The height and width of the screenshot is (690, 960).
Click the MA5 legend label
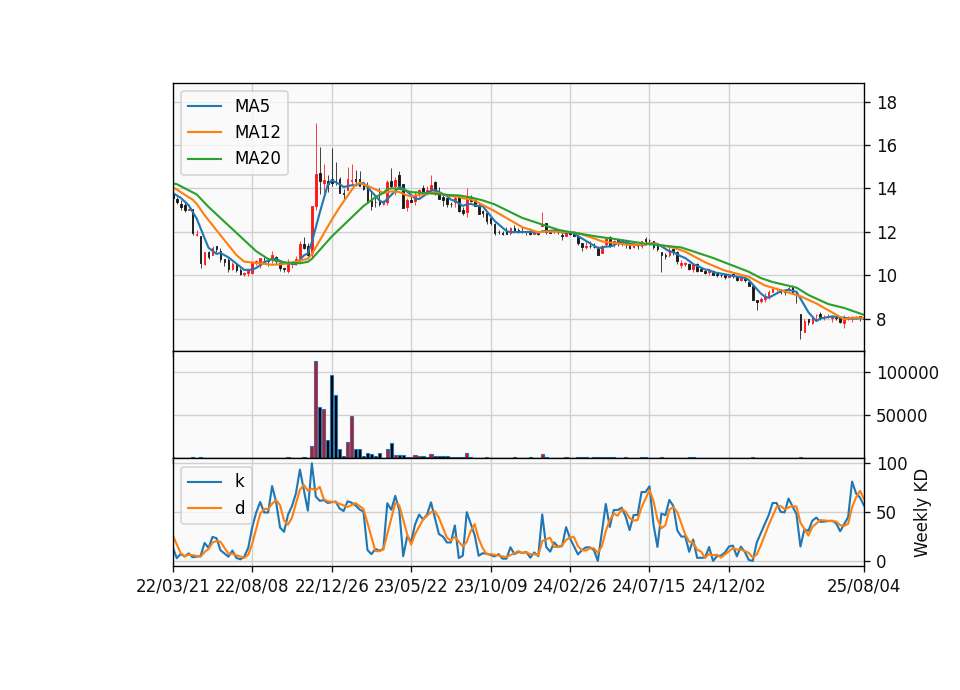[252, 106]
